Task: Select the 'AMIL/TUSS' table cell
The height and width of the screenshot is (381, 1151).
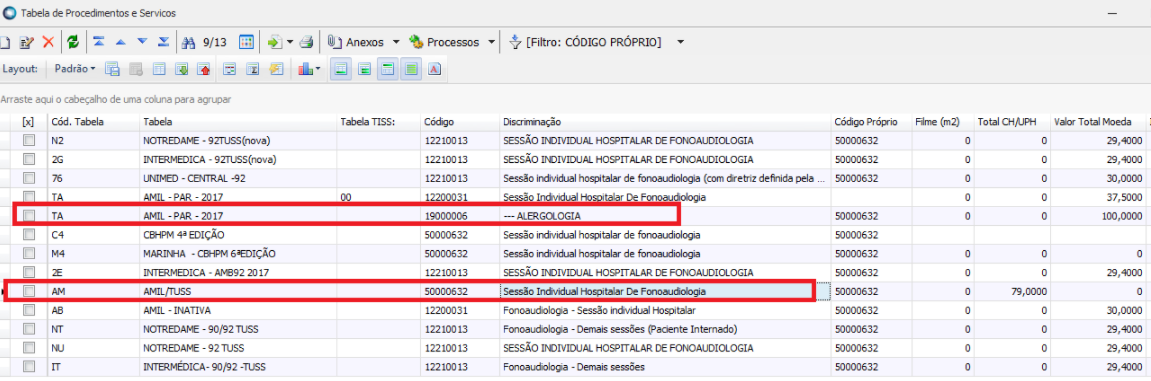Action: [238, 292]
